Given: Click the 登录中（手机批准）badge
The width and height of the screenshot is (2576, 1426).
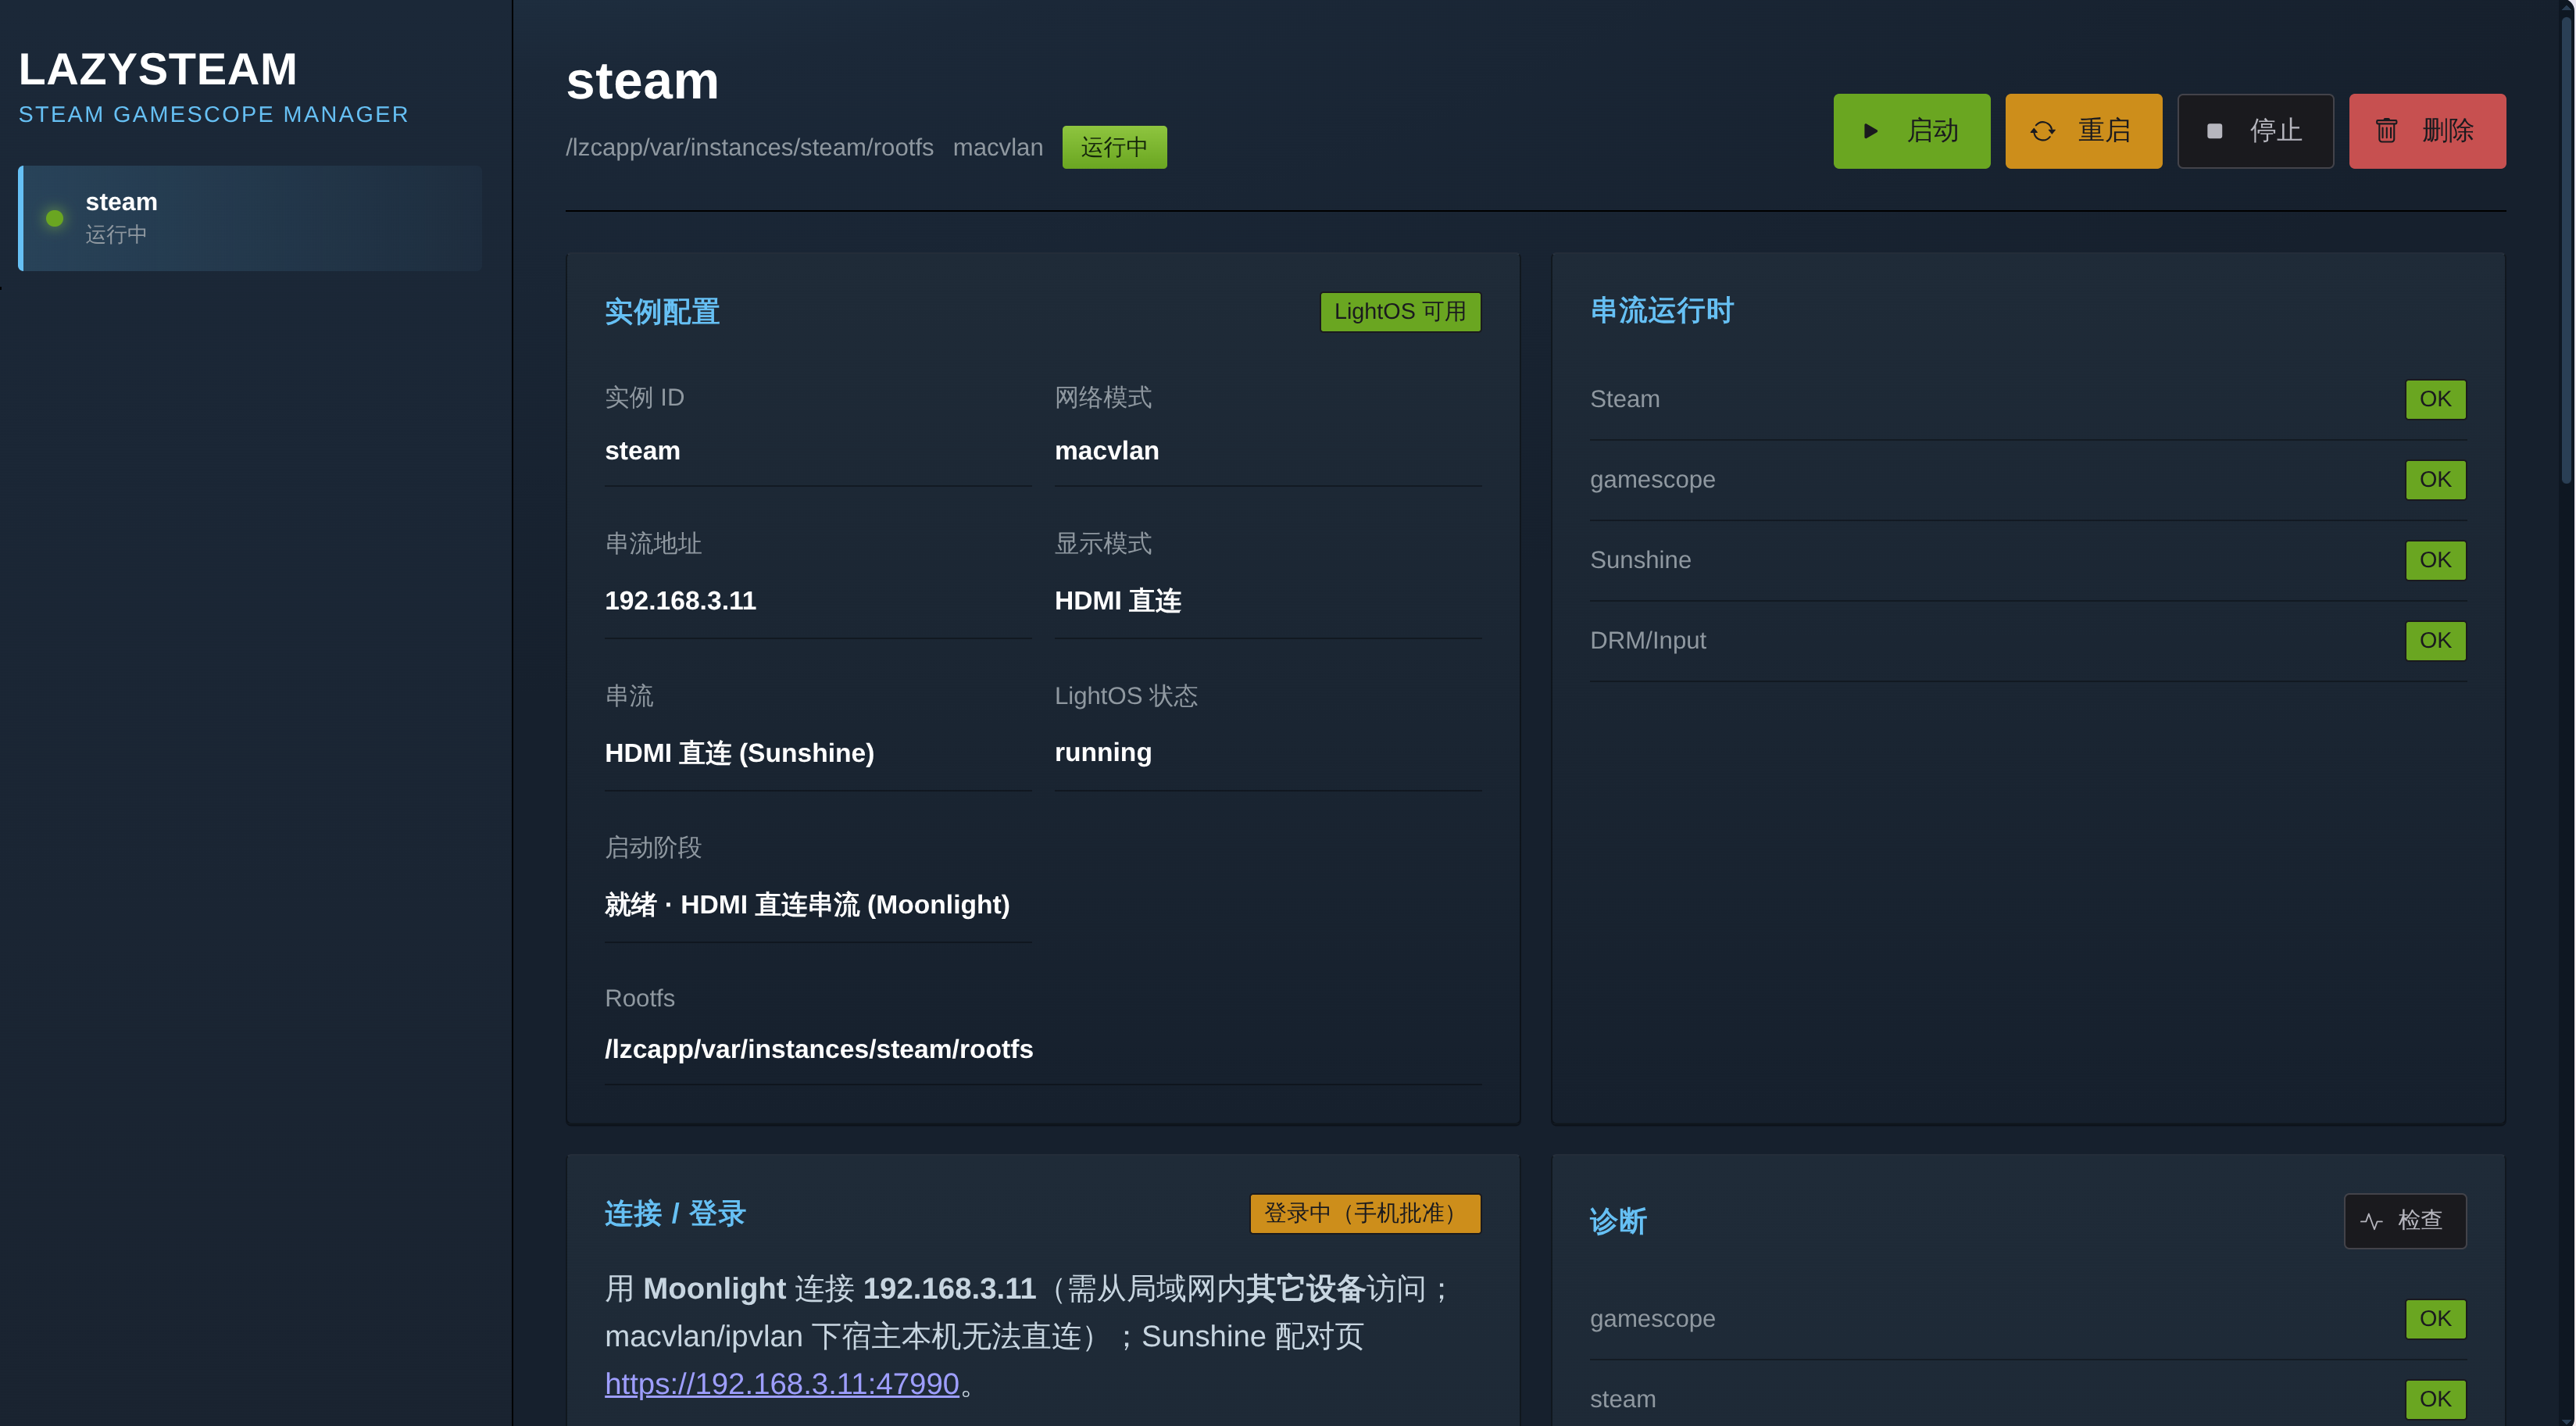Looking at the screenshot, I should click(1365, 1214).
